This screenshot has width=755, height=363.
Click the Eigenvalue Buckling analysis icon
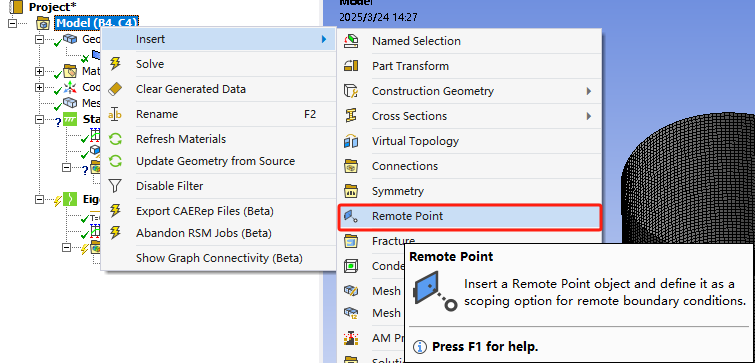tap(70, 199)
